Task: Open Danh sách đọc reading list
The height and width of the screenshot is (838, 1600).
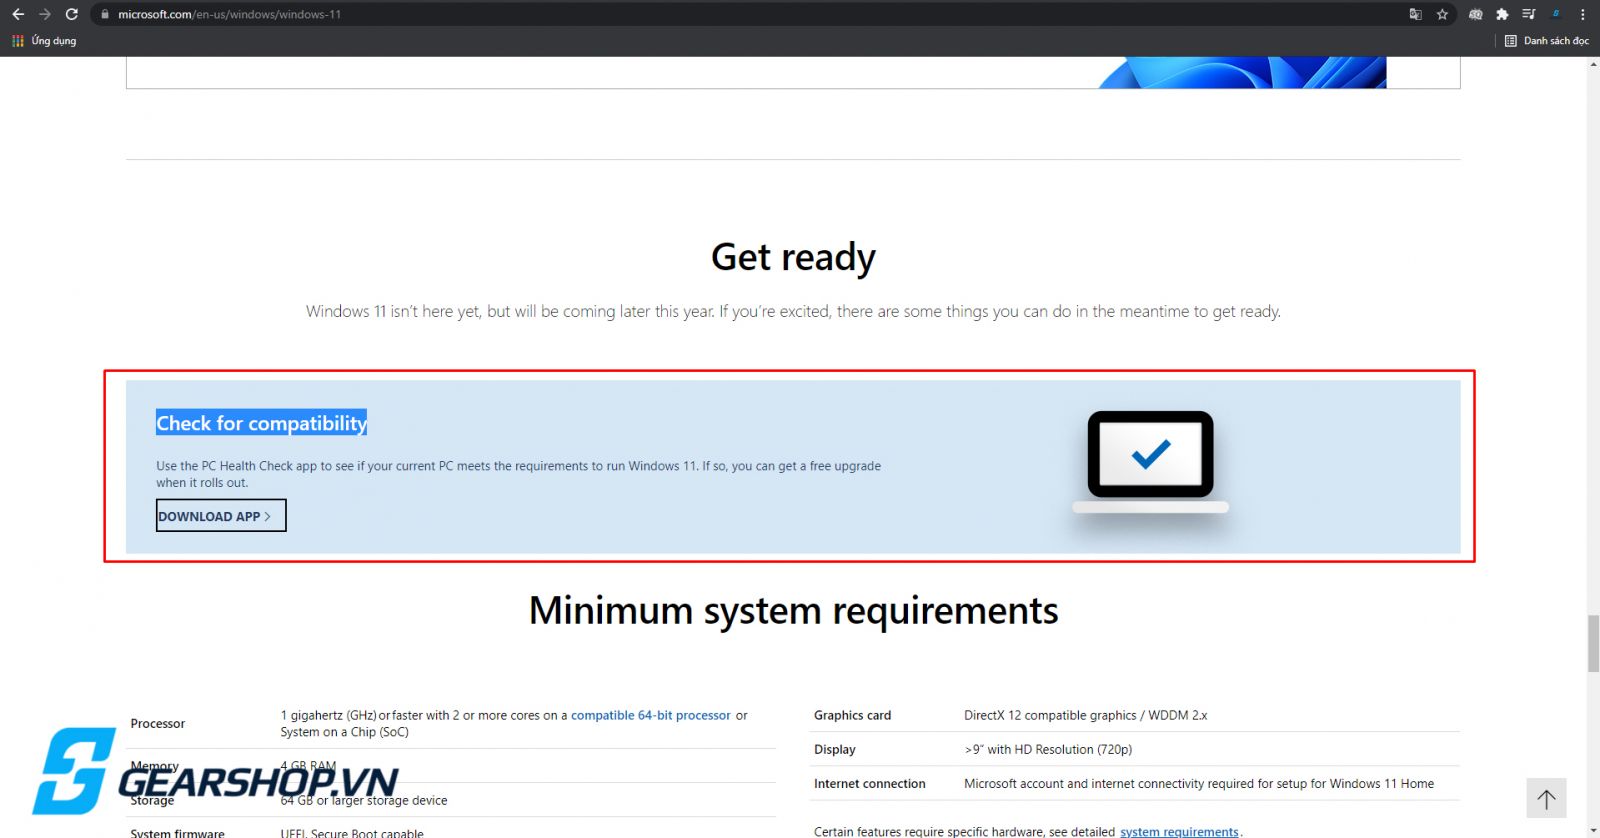Action: pos(1547,41)
